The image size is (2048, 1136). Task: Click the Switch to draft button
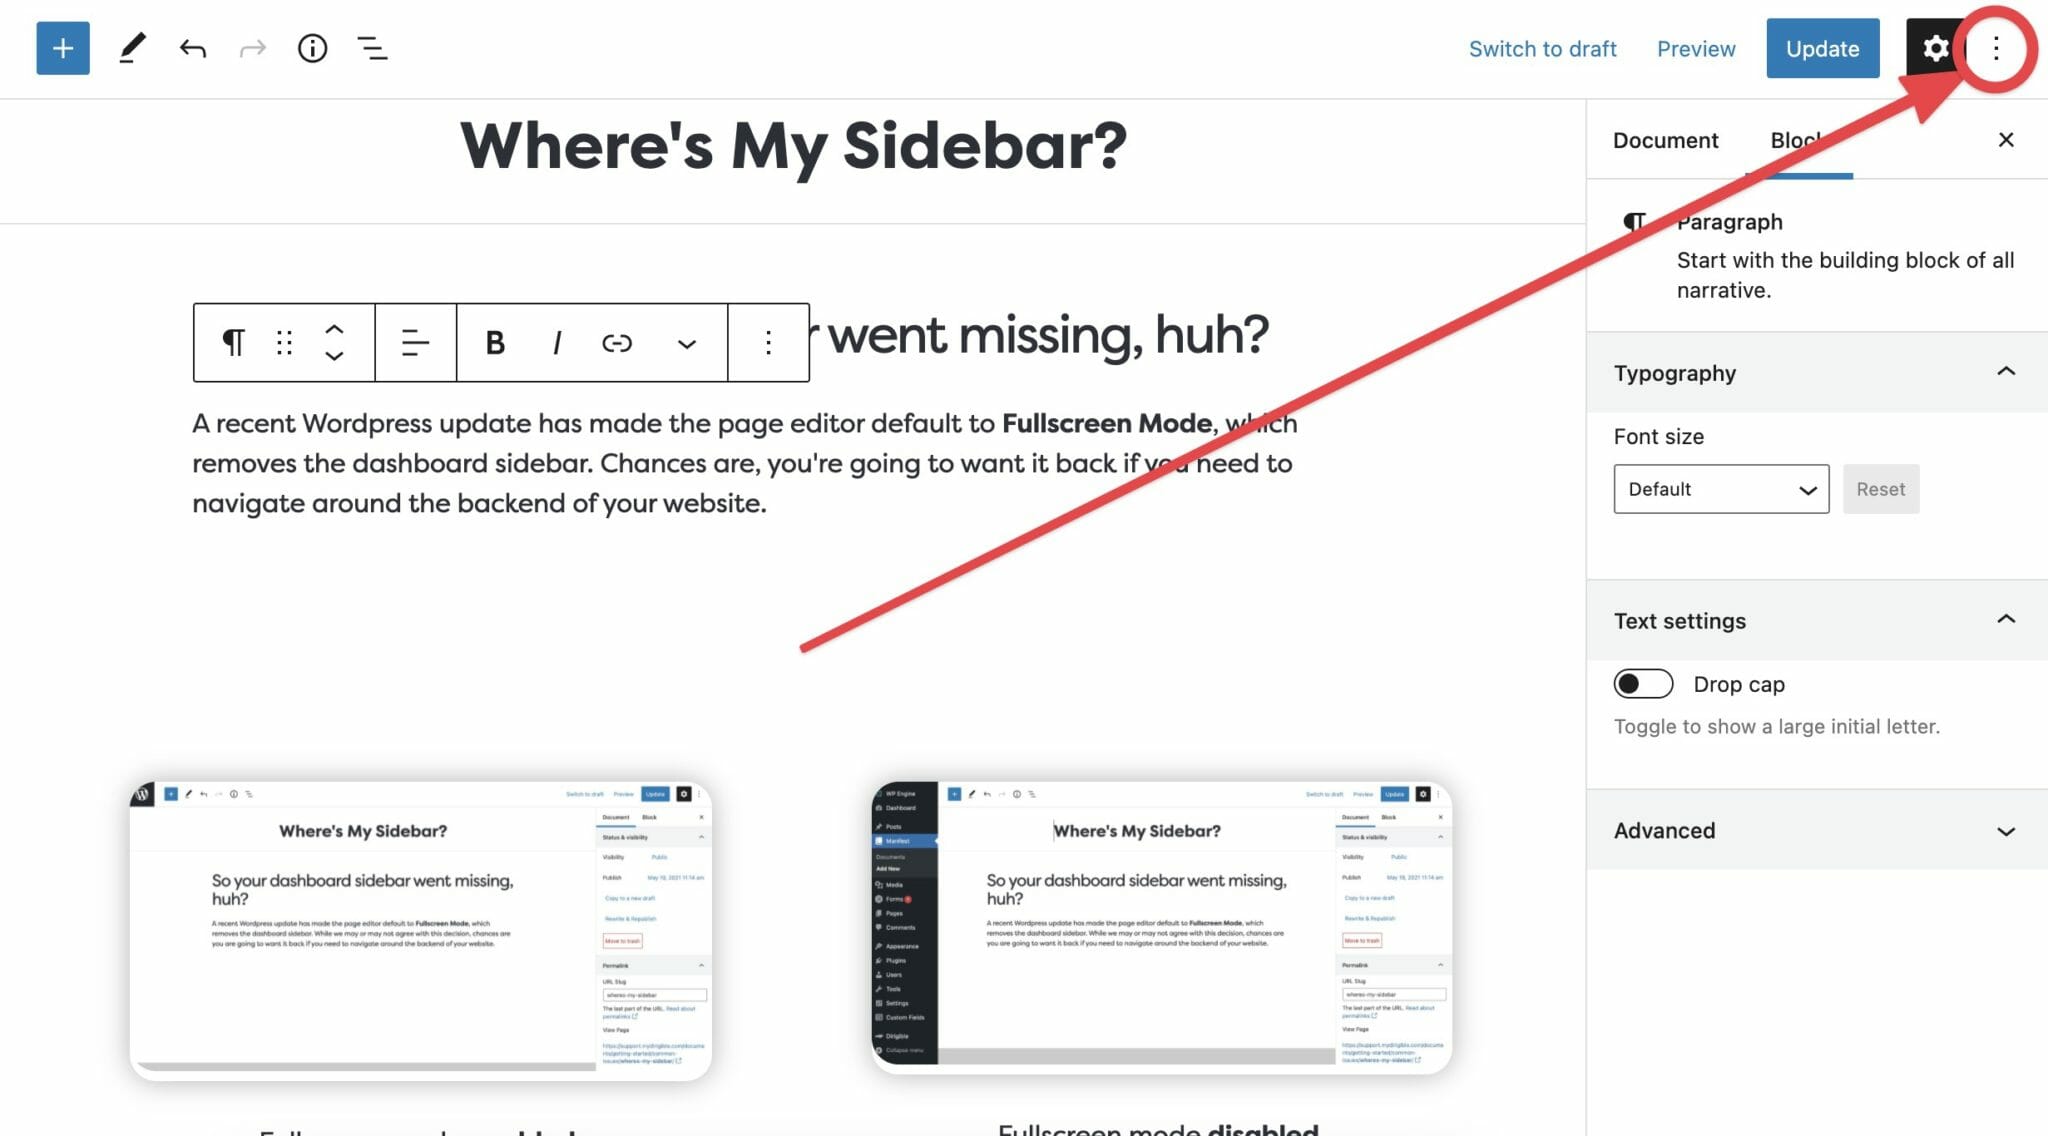coord(1542,48)
